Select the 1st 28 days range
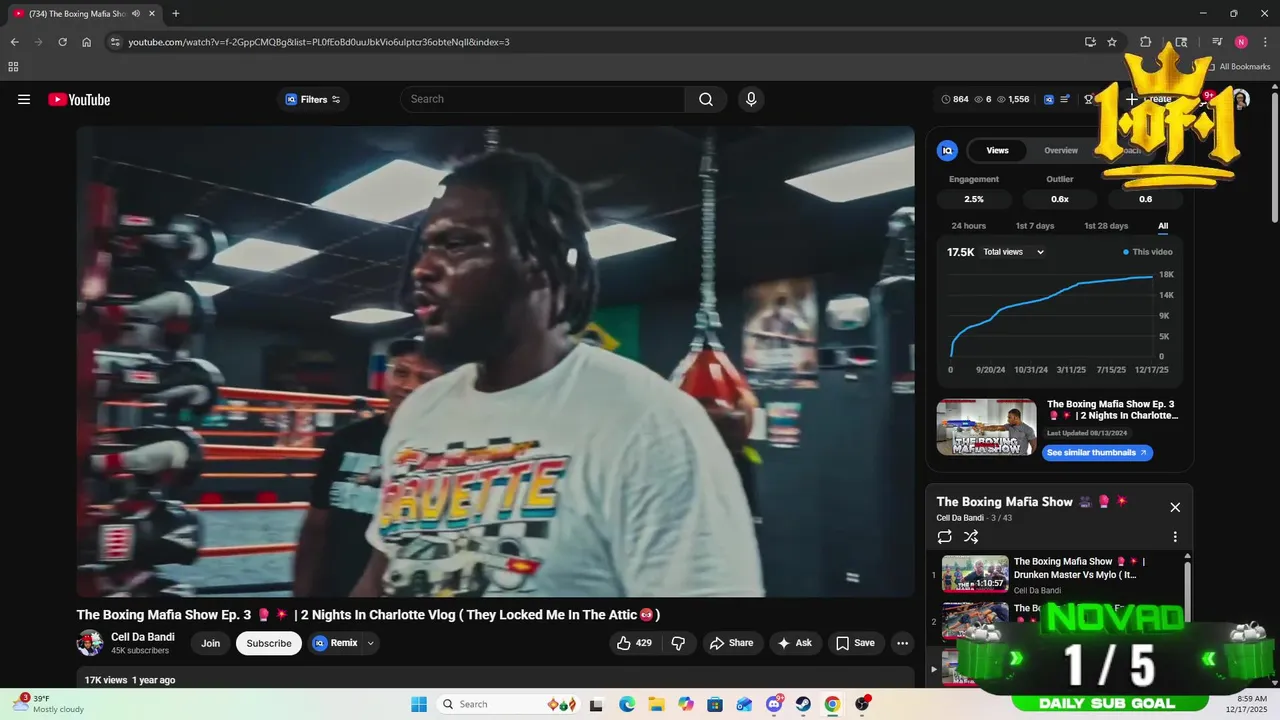 pyautogui.click(x=1106, y=226)
